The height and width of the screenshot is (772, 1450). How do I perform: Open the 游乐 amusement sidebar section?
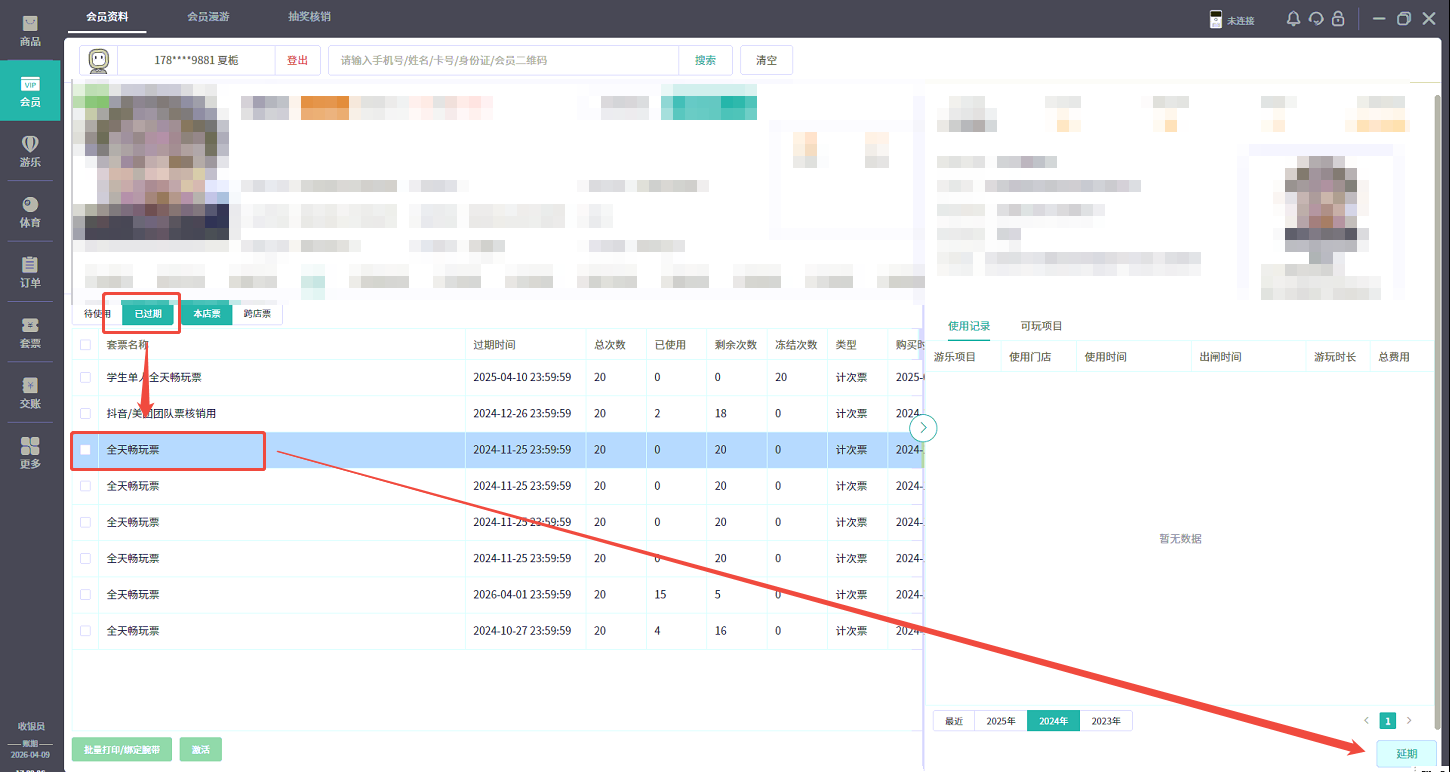pos(30,151)
